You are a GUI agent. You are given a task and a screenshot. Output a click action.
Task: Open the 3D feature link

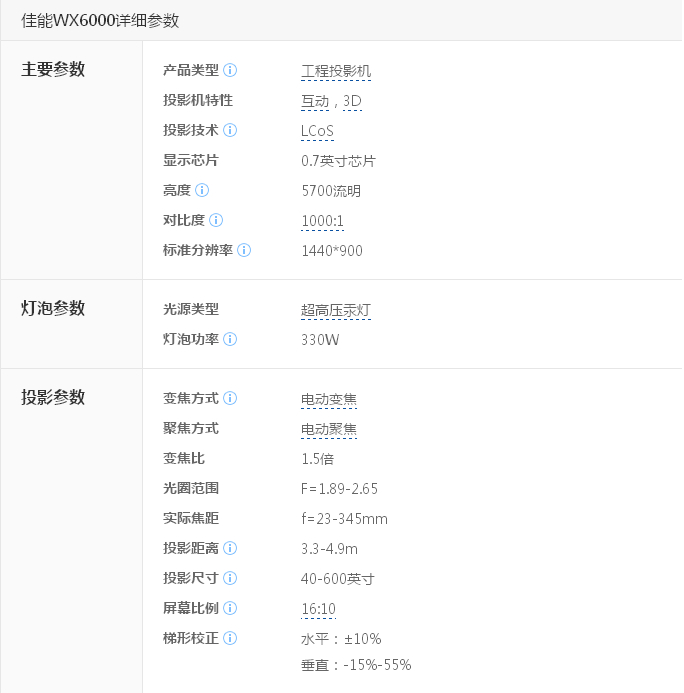click(x=352, y=101)
